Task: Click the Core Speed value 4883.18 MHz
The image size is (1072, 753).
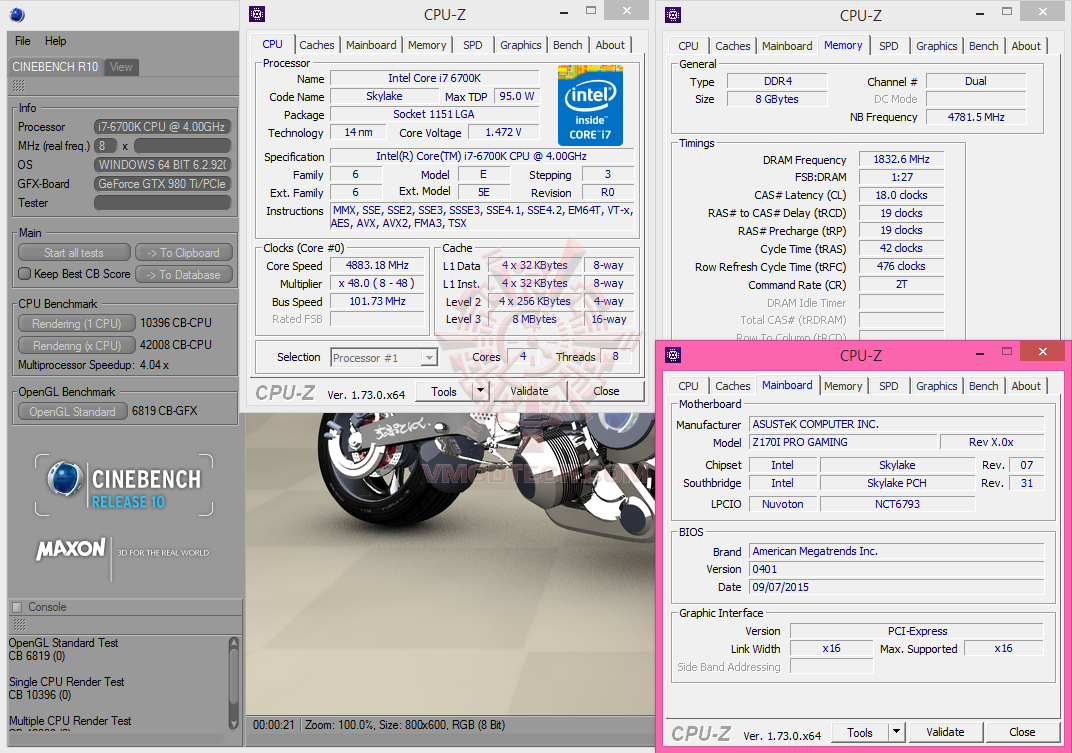Action: click(377, 265)
